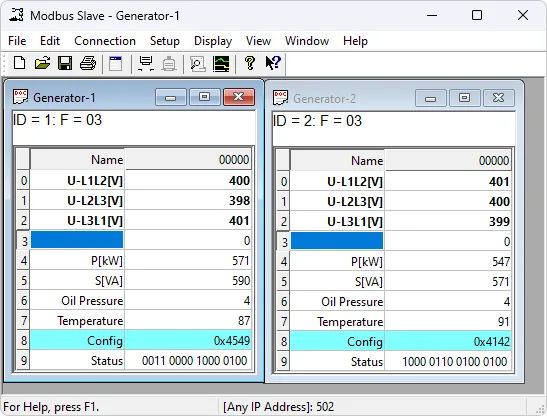Click the ID = 1: F = 03 label
Viewport: 547px width, 416px height.
58,120
